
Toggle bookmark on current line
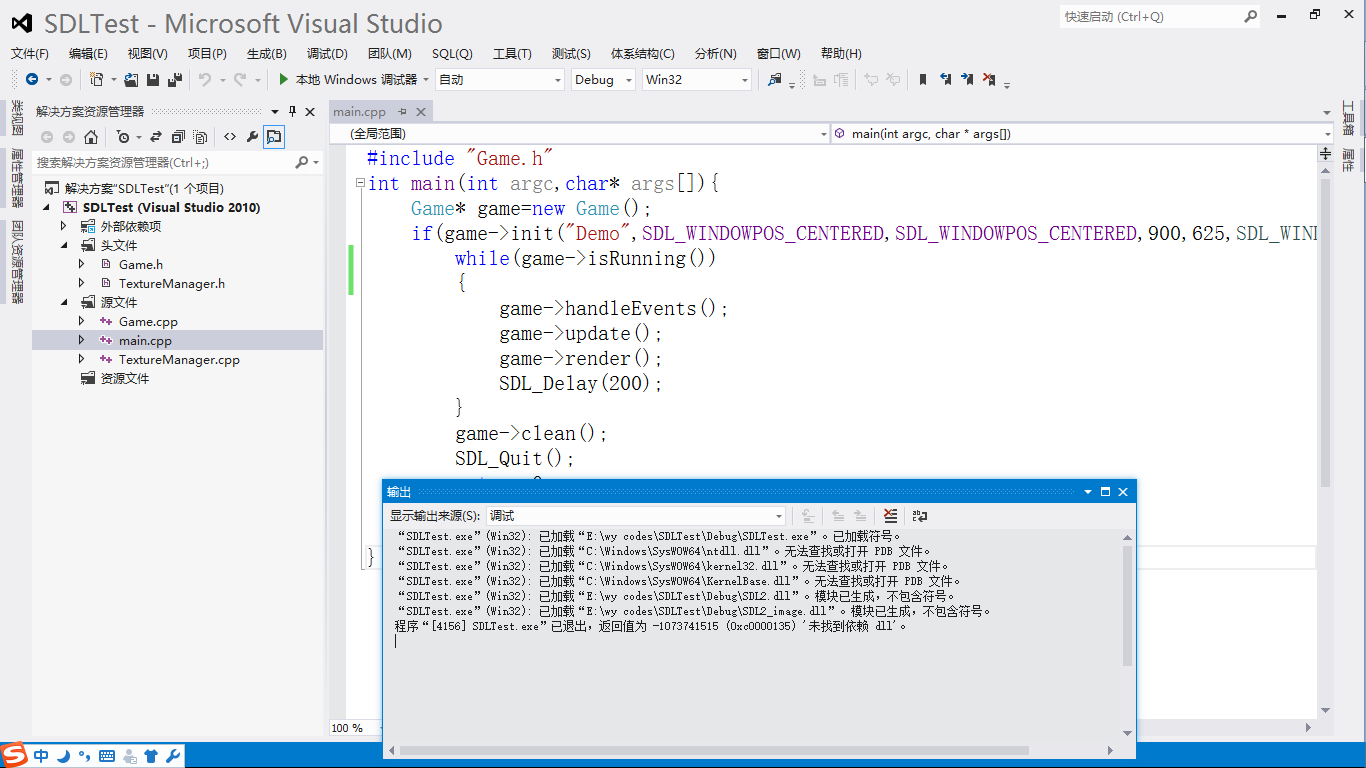(x=923, y=79)
